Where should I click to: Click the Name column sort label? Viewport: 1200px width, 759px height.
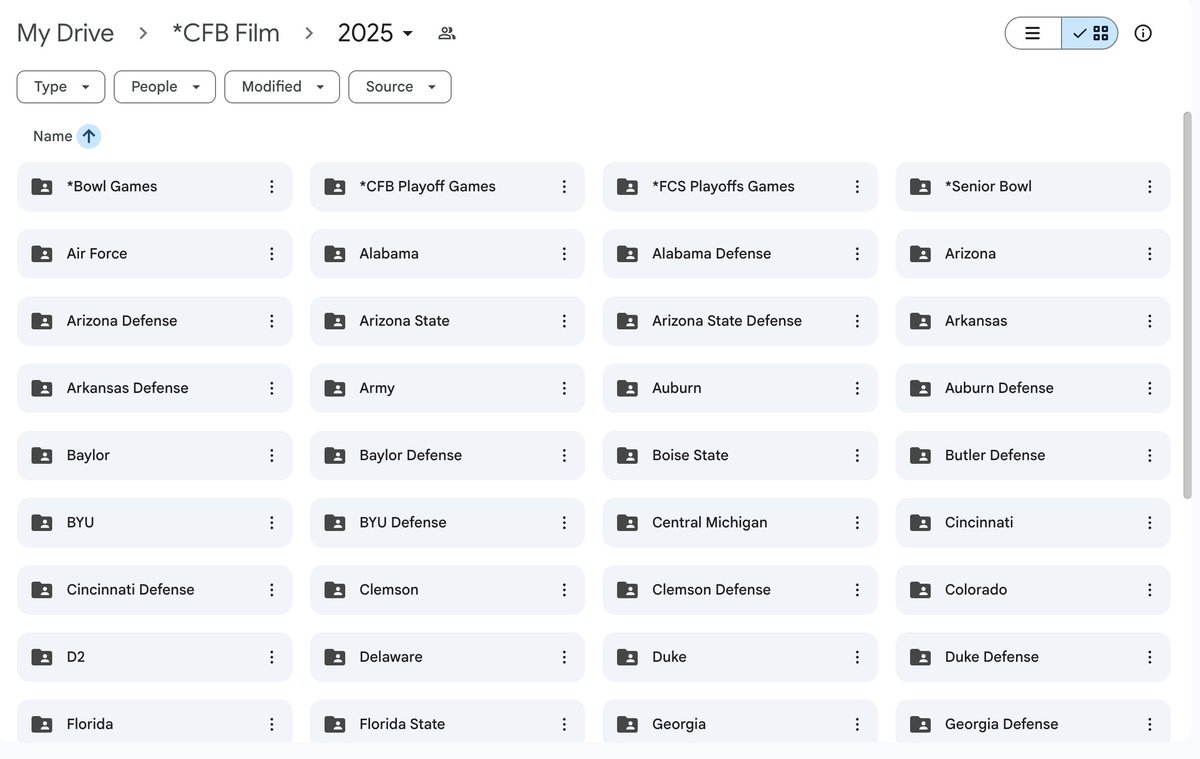click(x=52, y=136)
